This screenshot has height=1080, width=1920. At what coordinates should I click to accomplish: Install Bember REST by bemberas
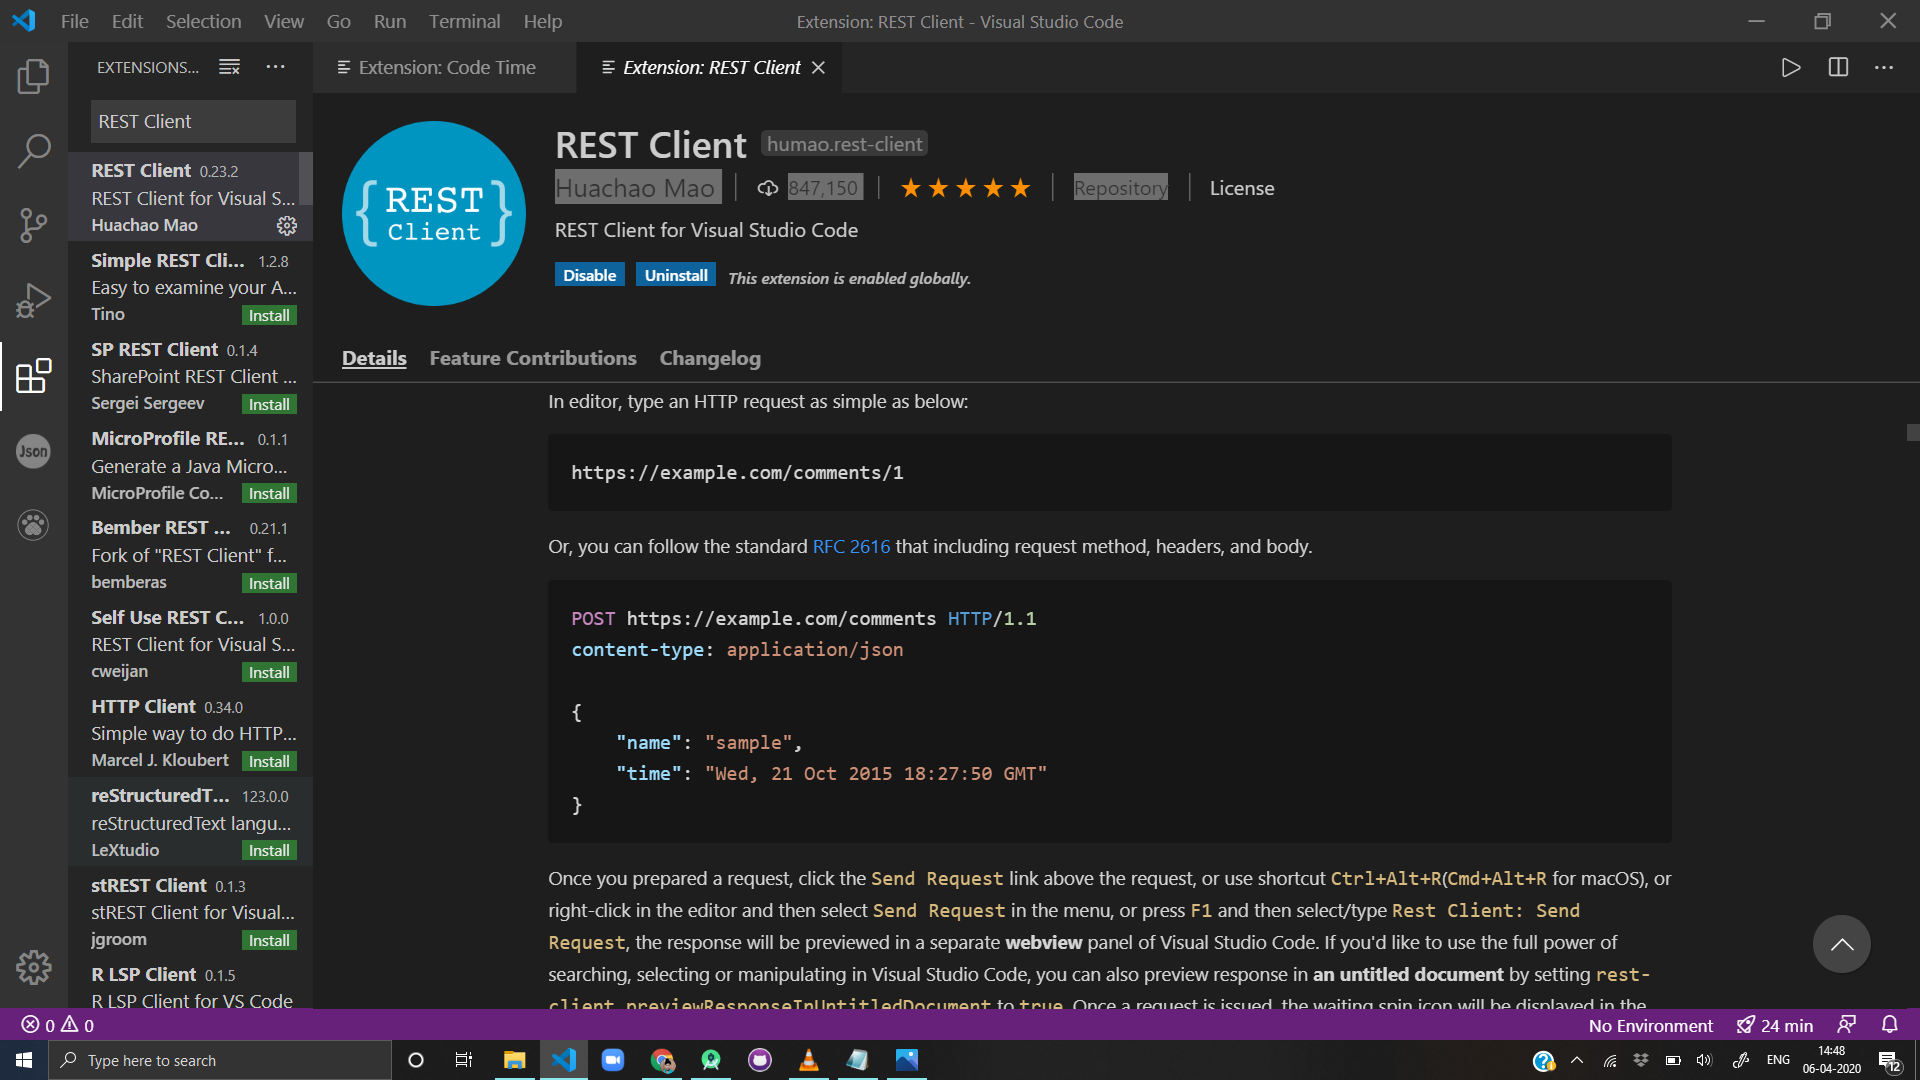click(x=269, y=583)
